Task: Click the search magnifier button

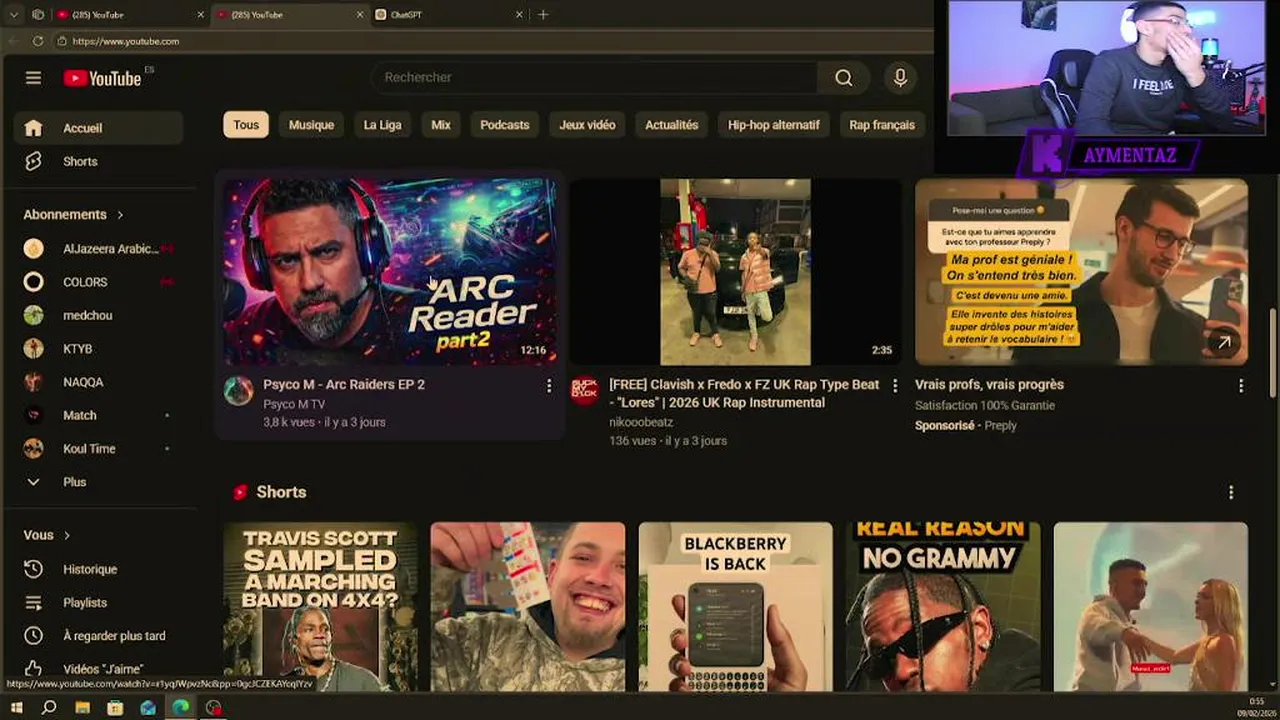Action: click(x=844, y=78)
